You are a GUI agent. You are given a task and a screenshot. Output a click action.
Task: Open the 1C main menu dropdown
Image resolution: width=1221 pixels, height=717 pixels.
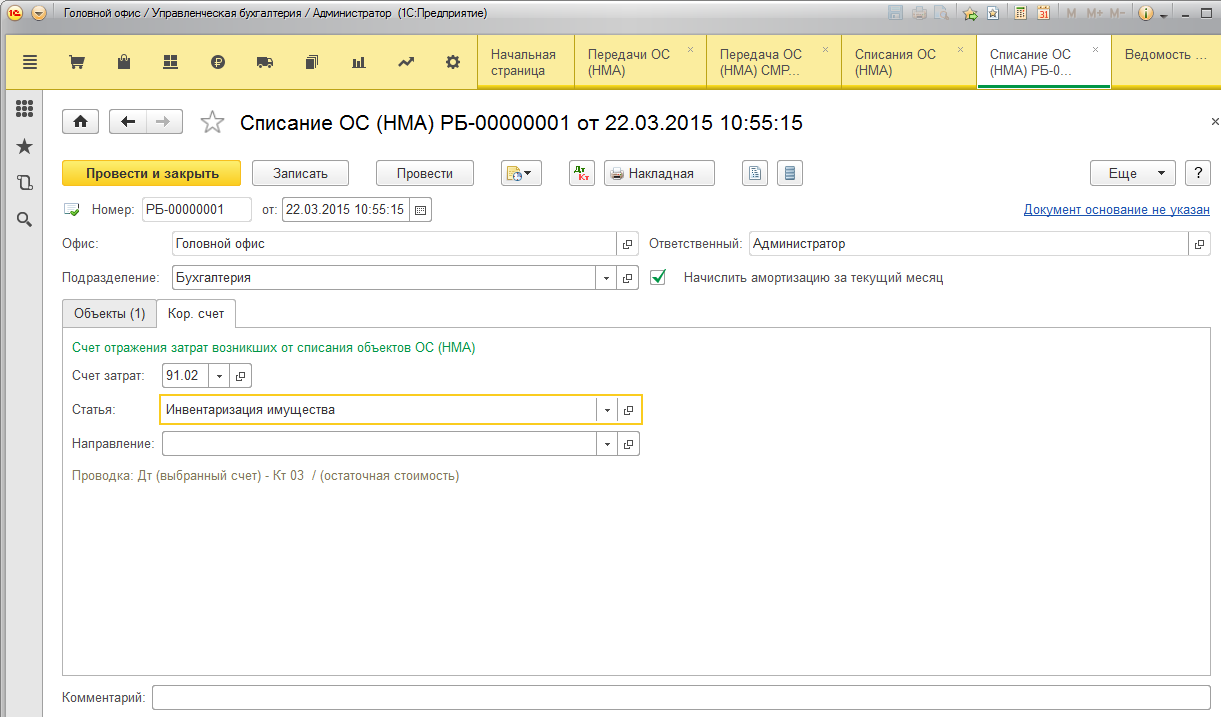point(39,14)
